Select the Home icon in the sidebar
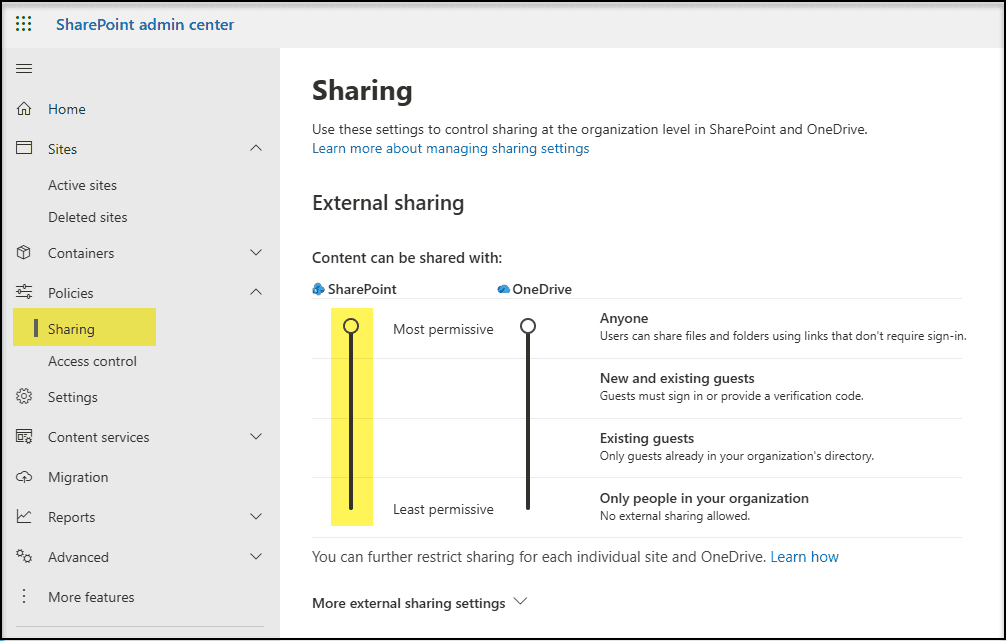 [x=24, y=109]
